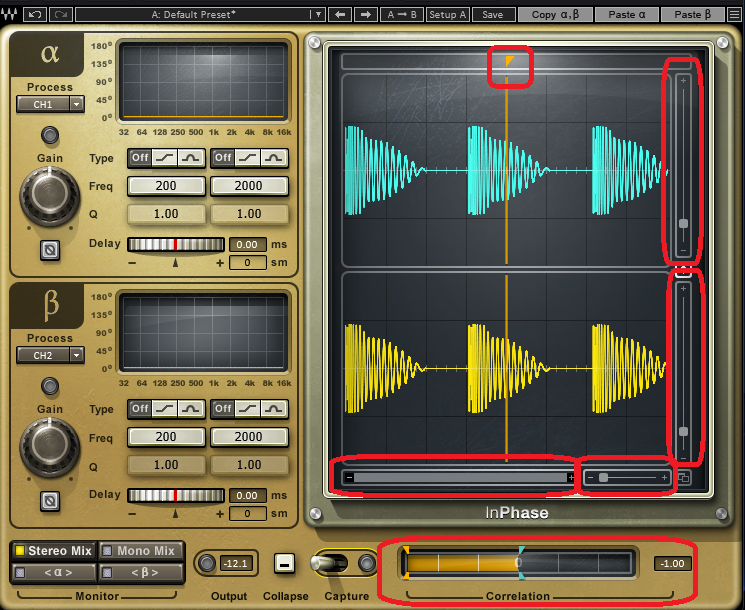Open the alpha Process CH1 dropdown

tap(50, 104)
